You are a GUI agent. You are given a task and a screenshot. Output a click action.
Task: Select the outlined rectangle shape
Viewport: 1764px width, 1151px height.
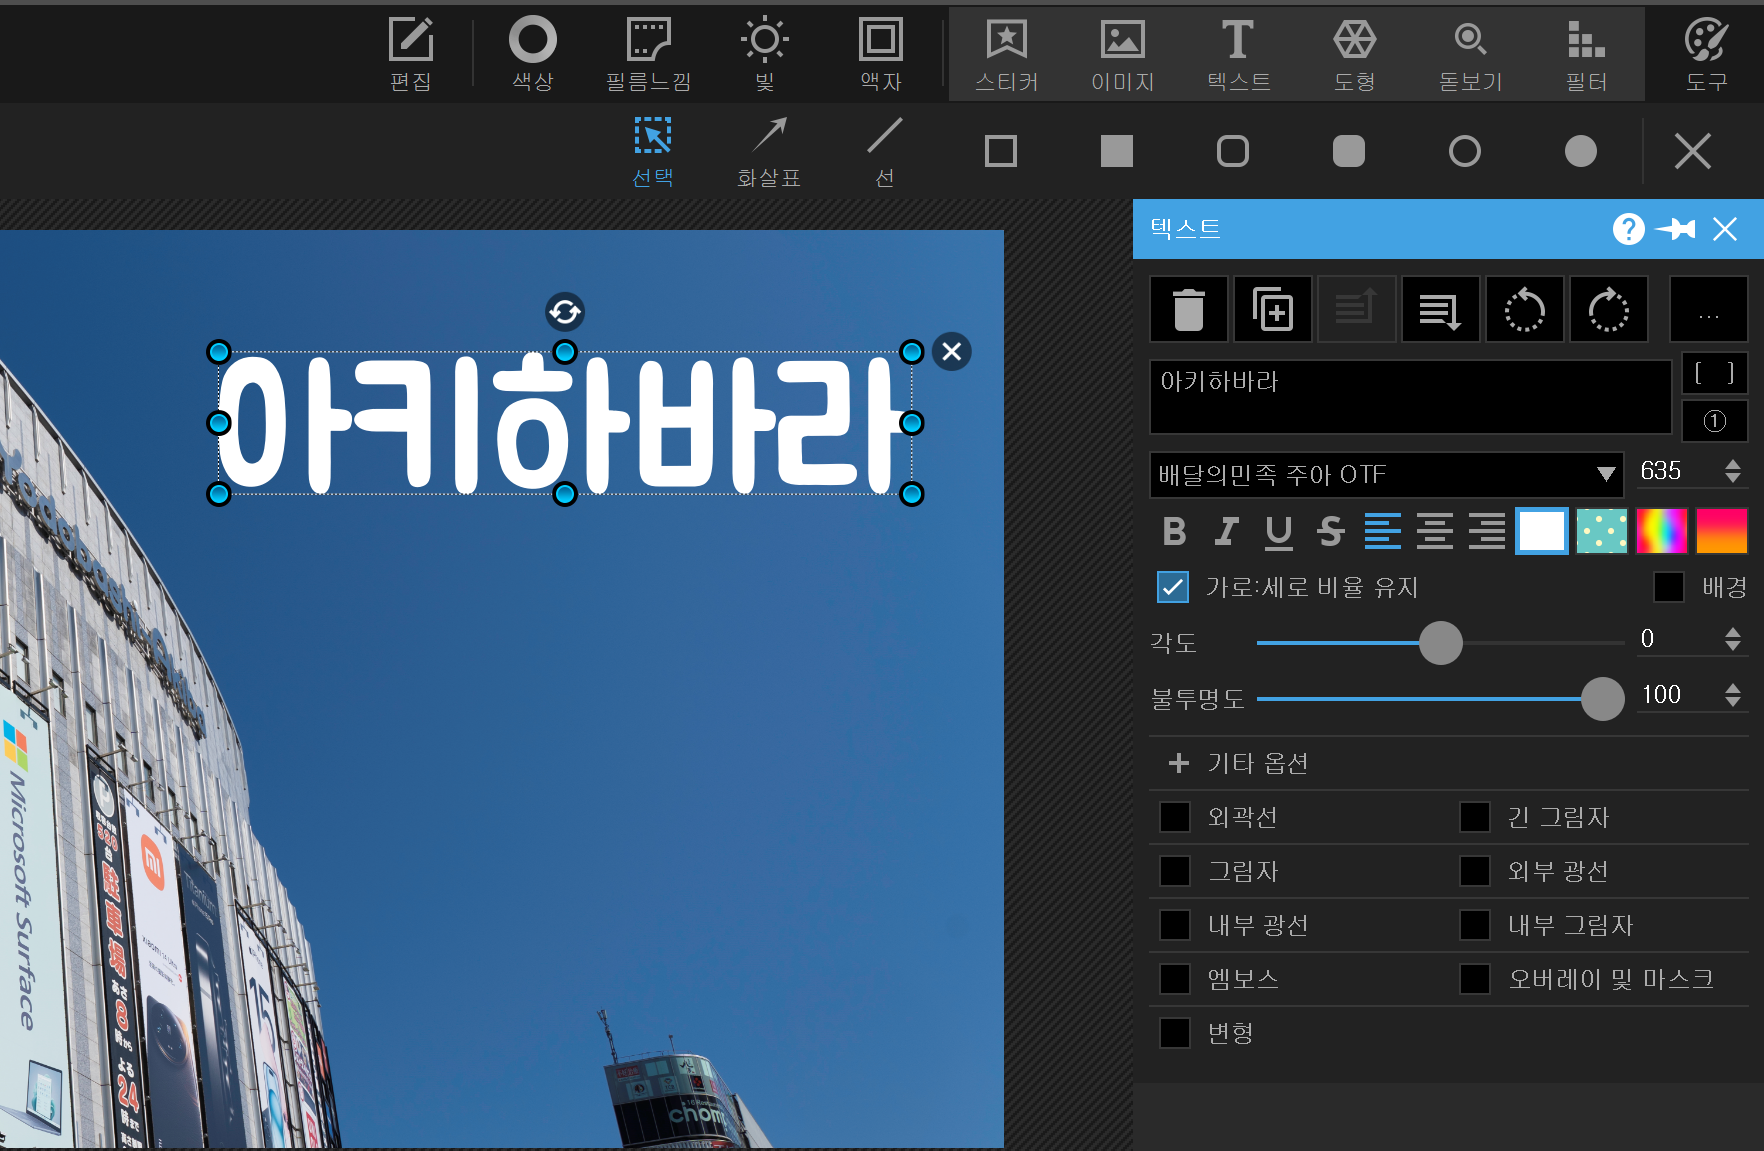click(1001, 152)
